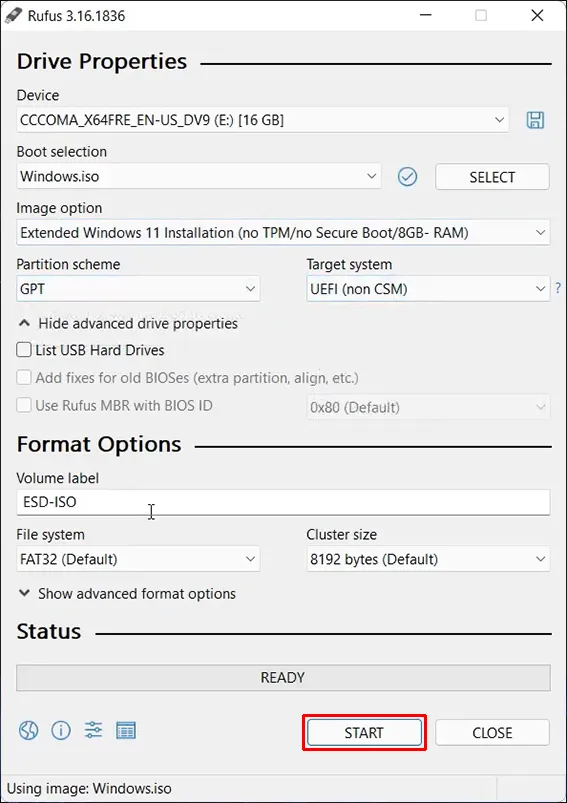Open the language globe icon
This screenshot has width=567, height=803.
tap(29, 730)
